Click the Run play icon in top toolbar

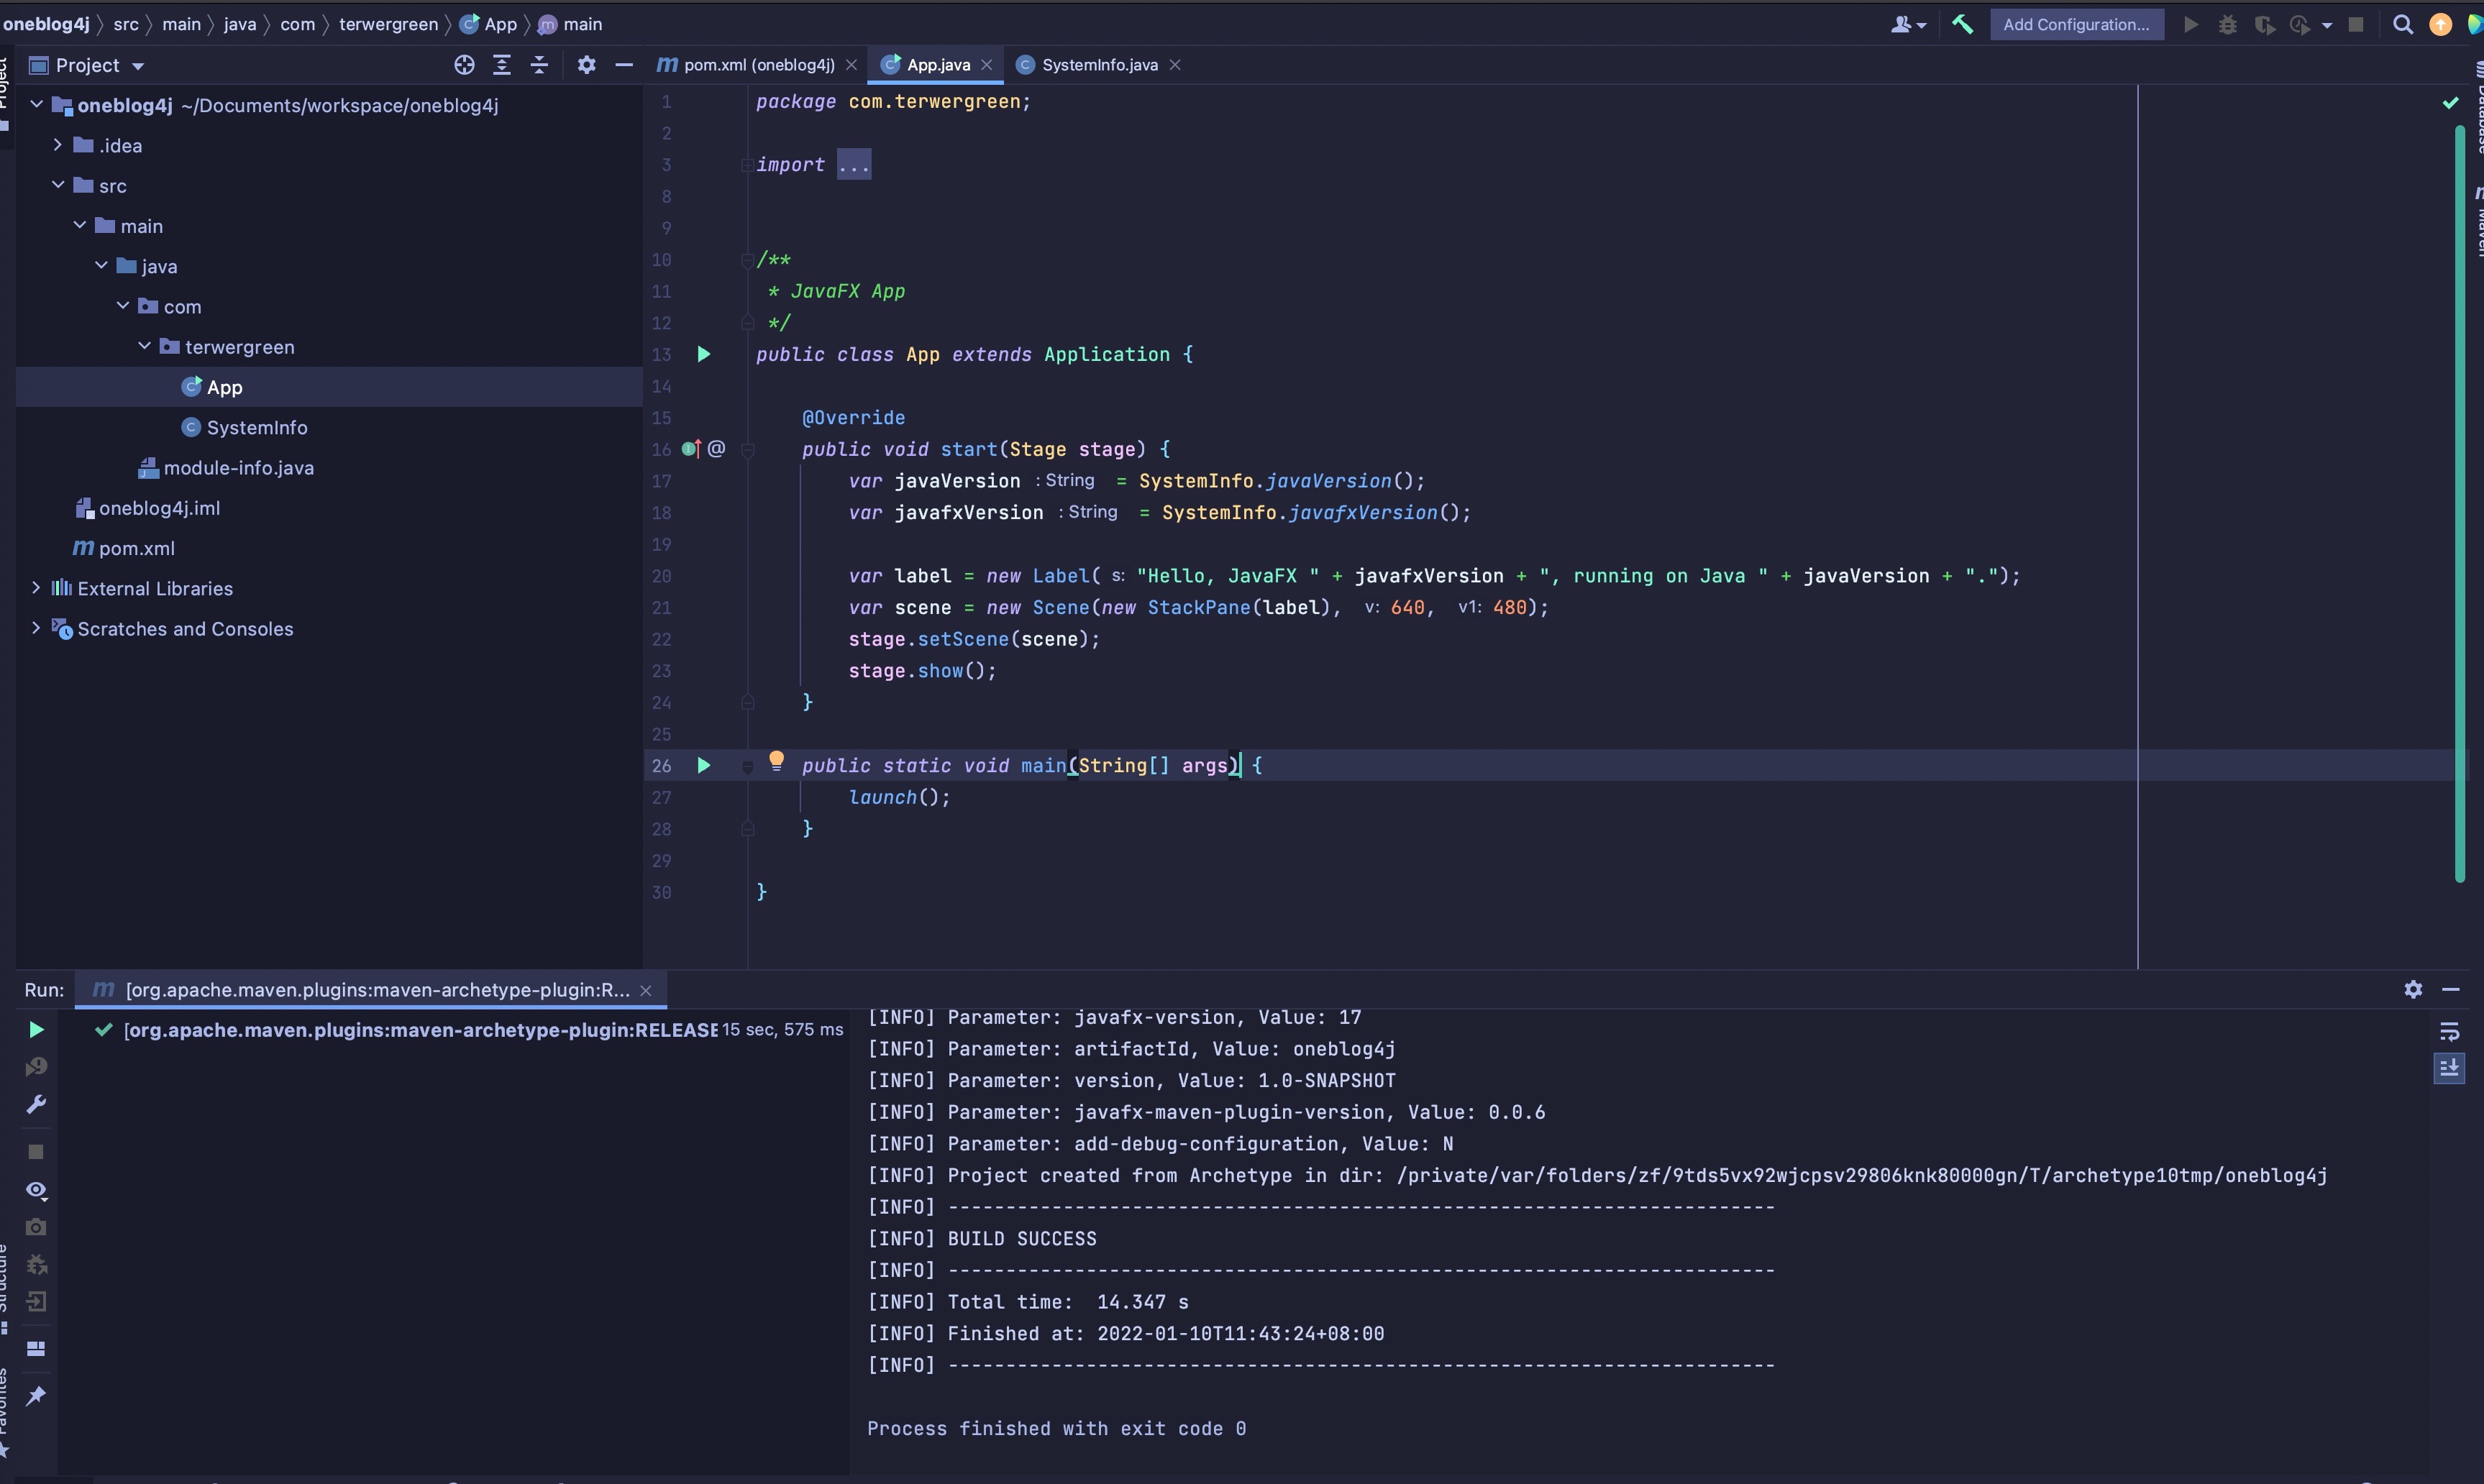[2191, 24]
